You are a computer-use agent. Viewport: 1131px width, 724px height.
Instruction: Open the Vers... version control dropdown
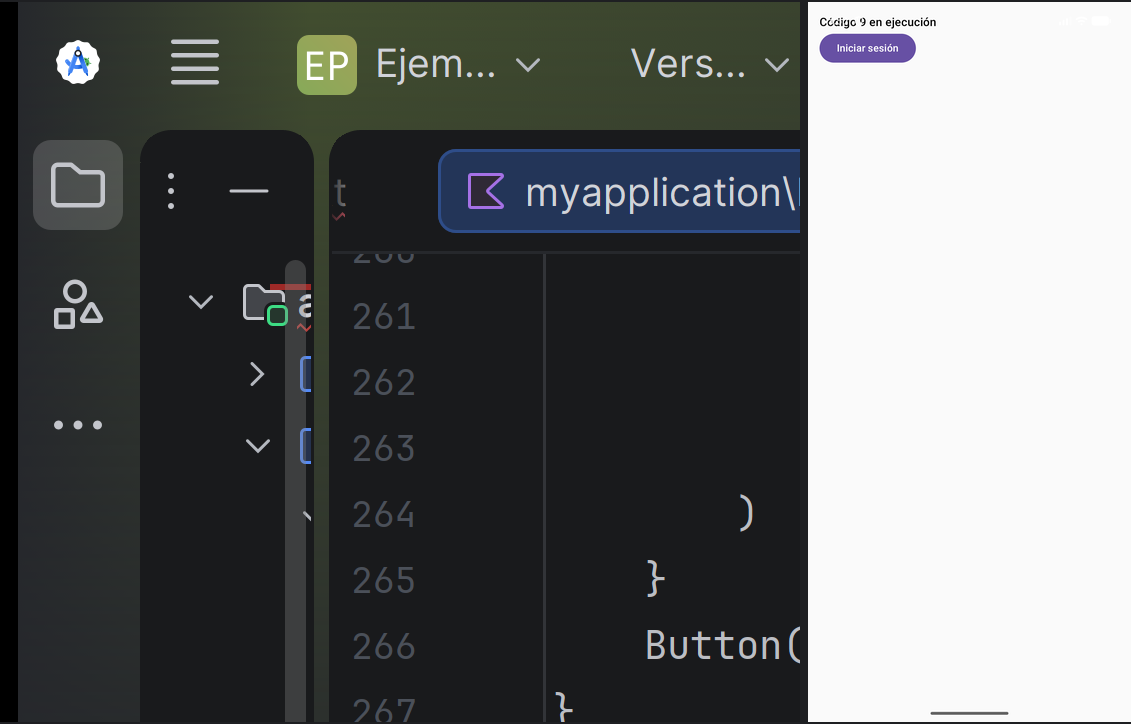(710, 65)
